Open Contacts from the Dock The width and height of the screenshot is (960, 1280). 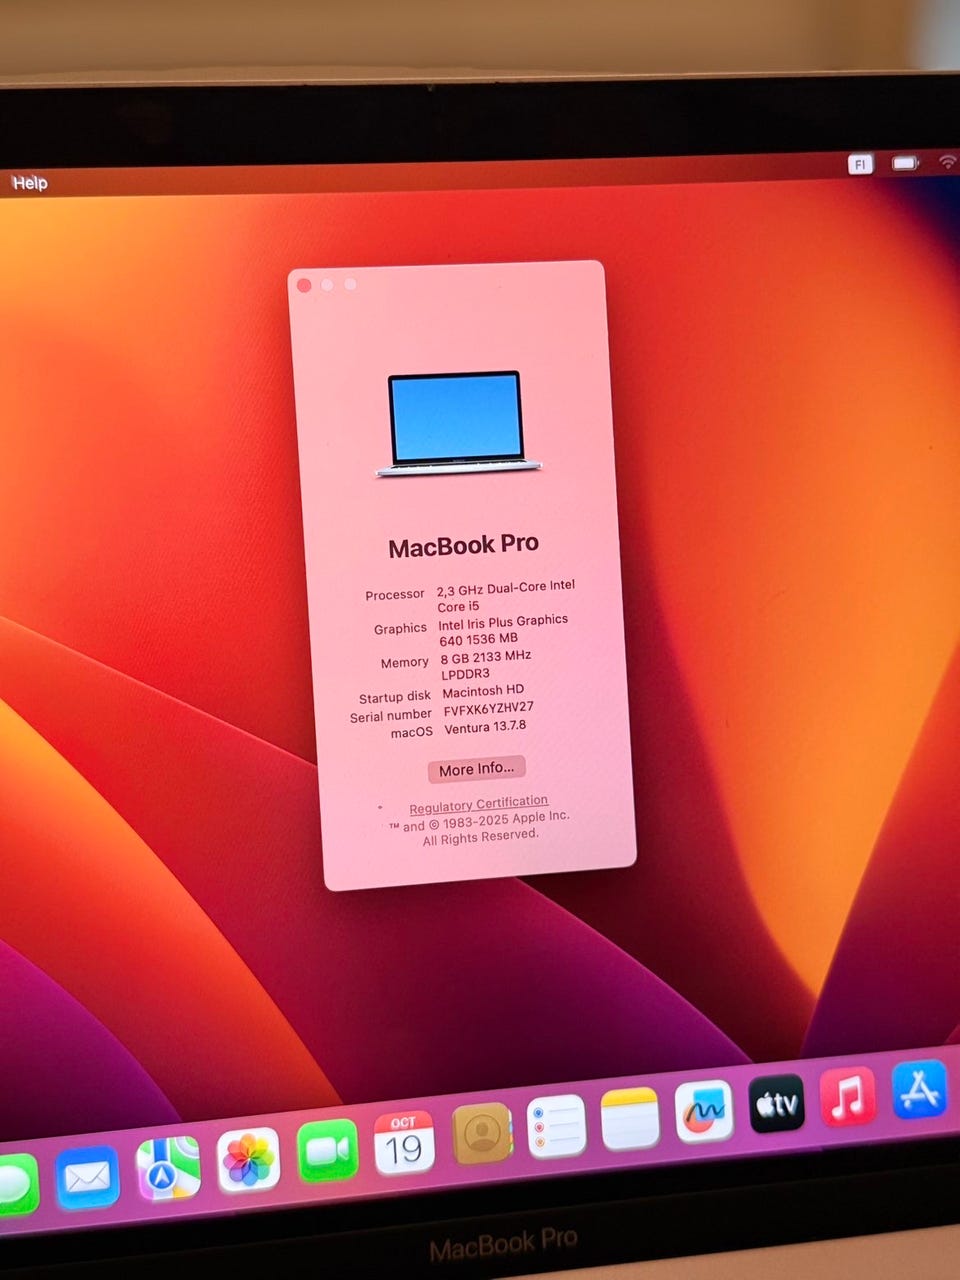tap(483, 1133)
